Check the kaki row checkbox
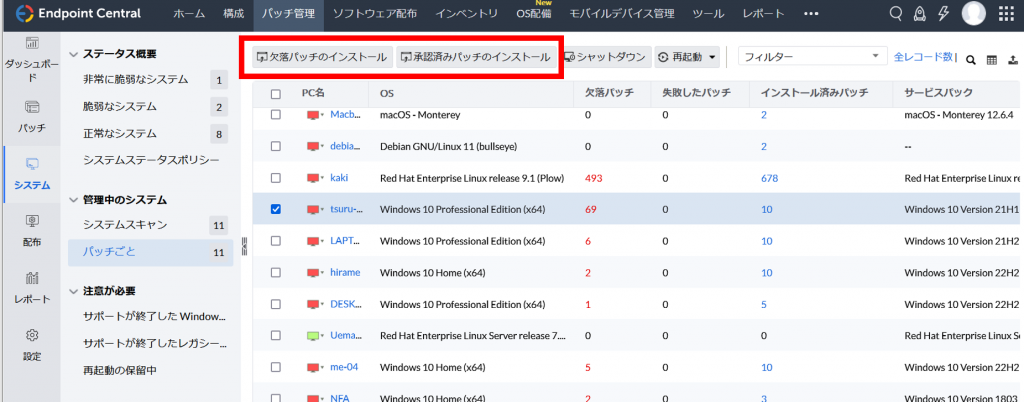This screenshot has width=1024, height=402. pos(276,178)
